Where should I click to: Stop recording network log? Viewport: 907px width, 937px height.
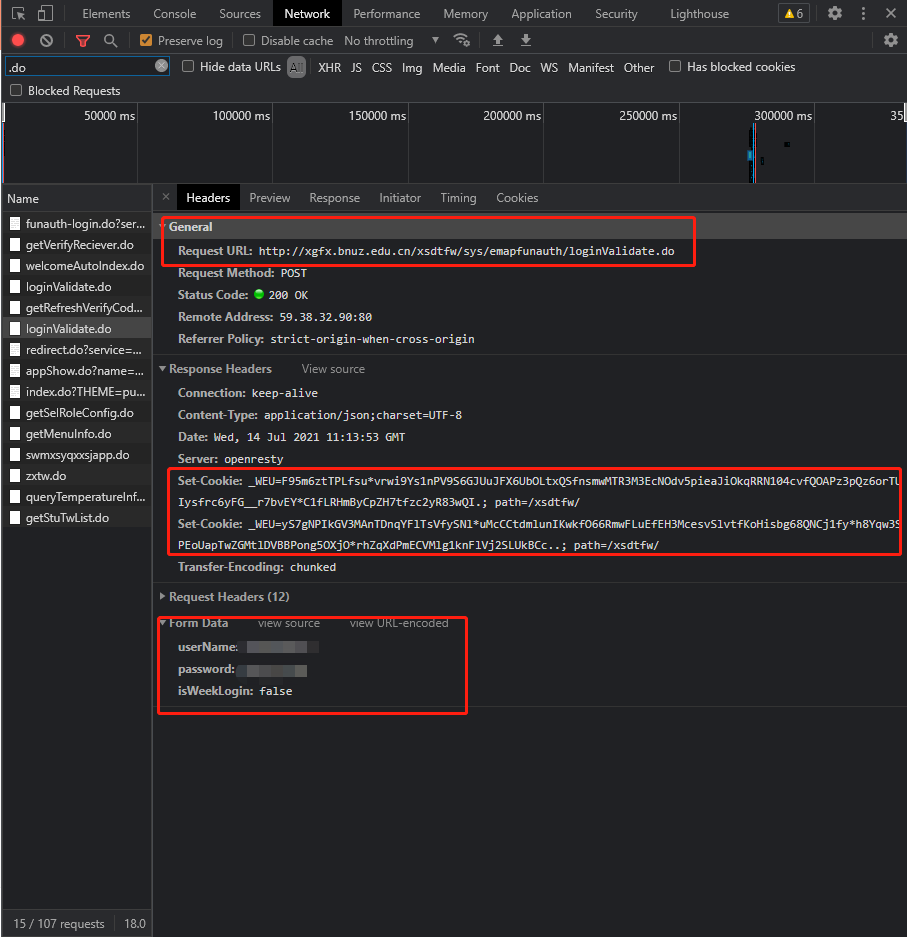click(18, 41)
